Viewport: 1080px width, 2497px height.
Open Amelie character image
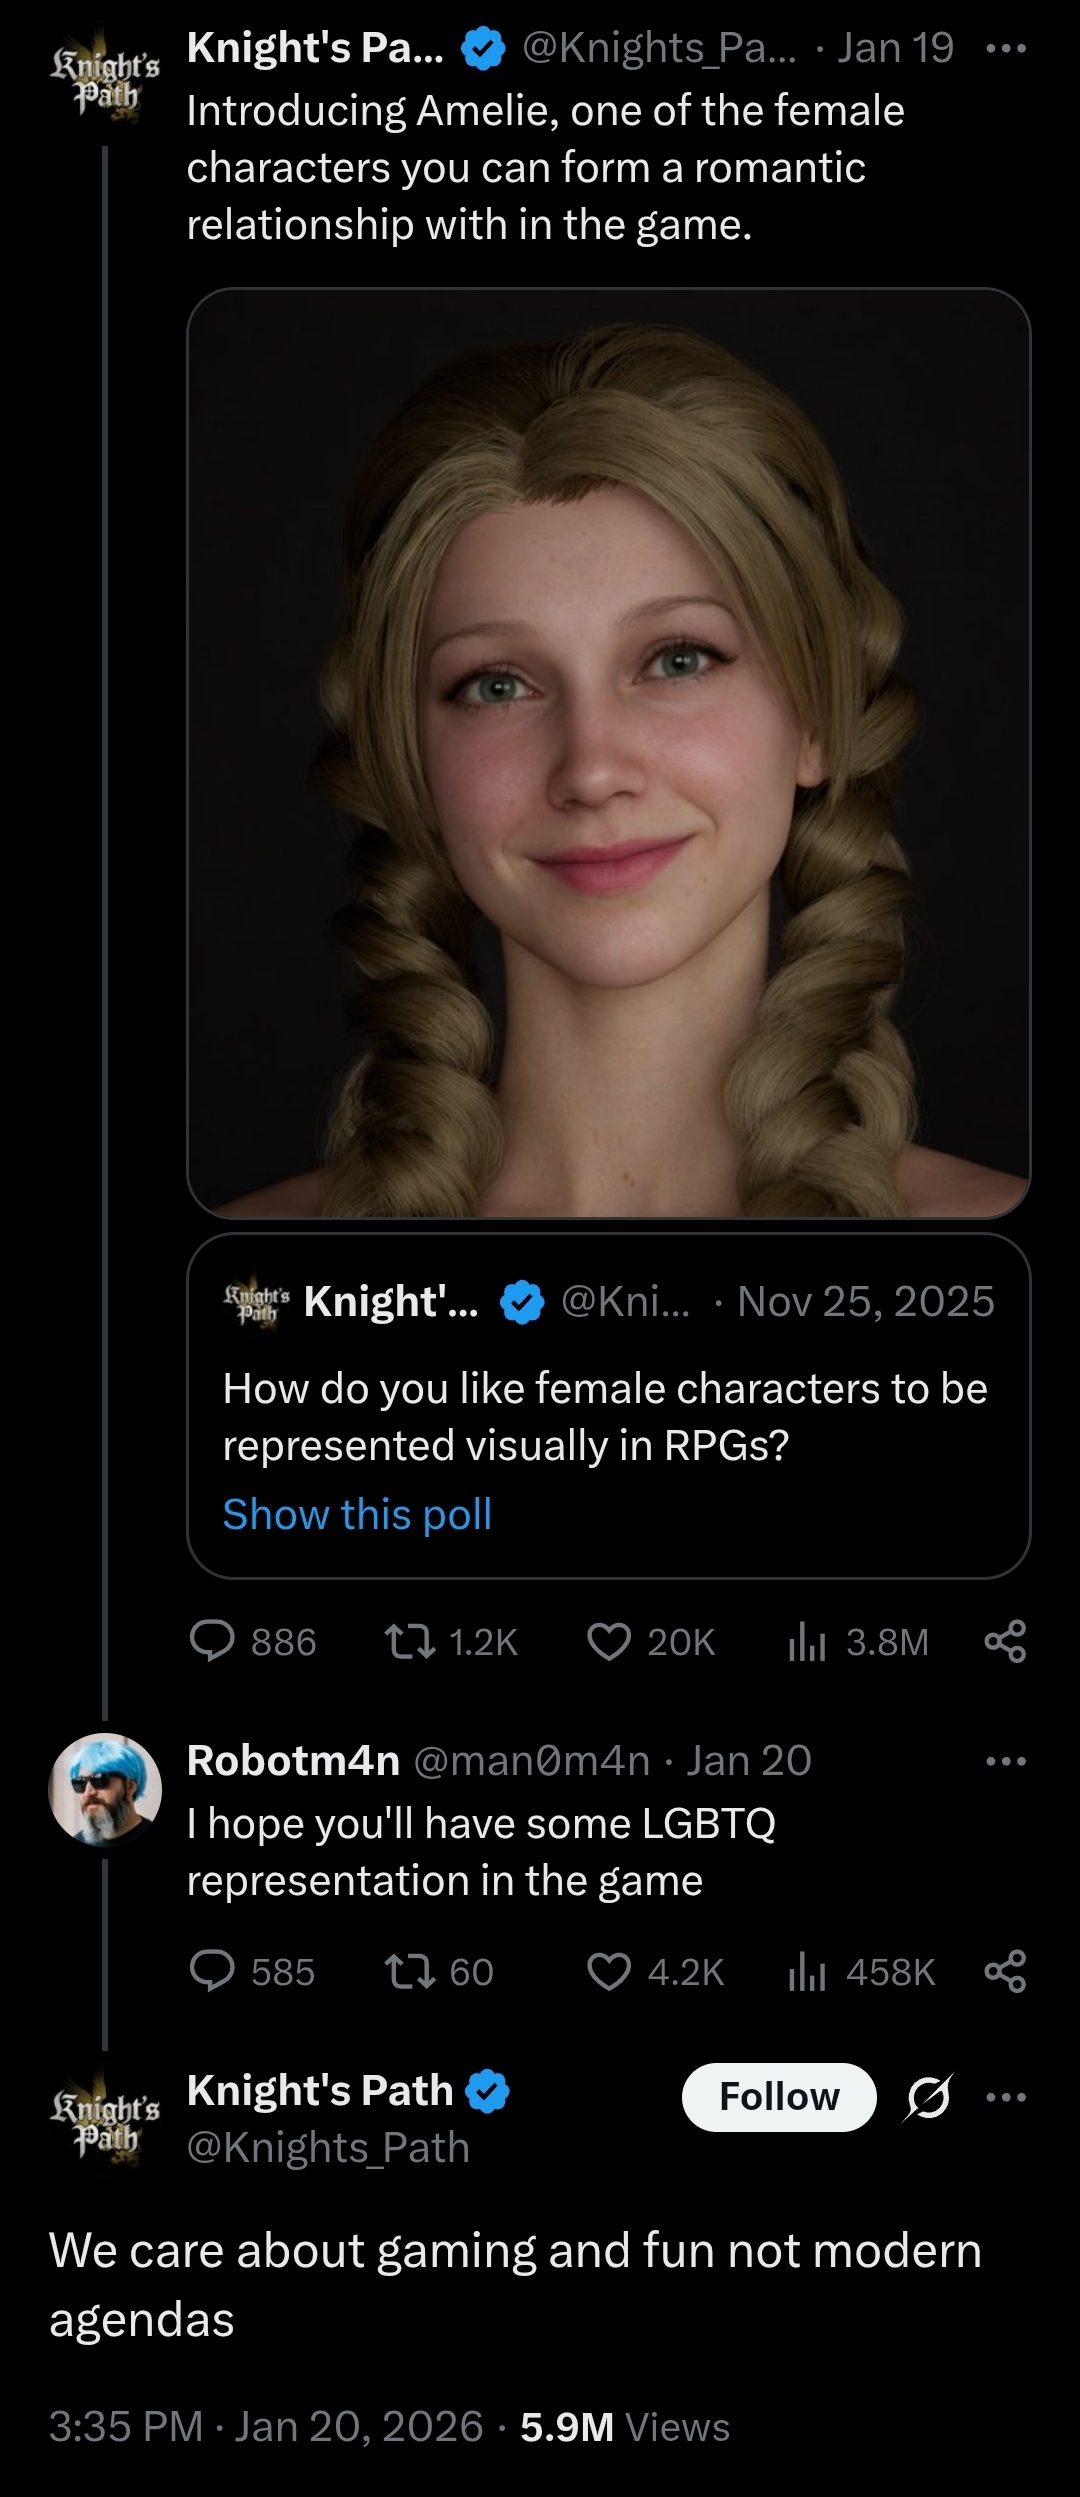coord(608,752)
